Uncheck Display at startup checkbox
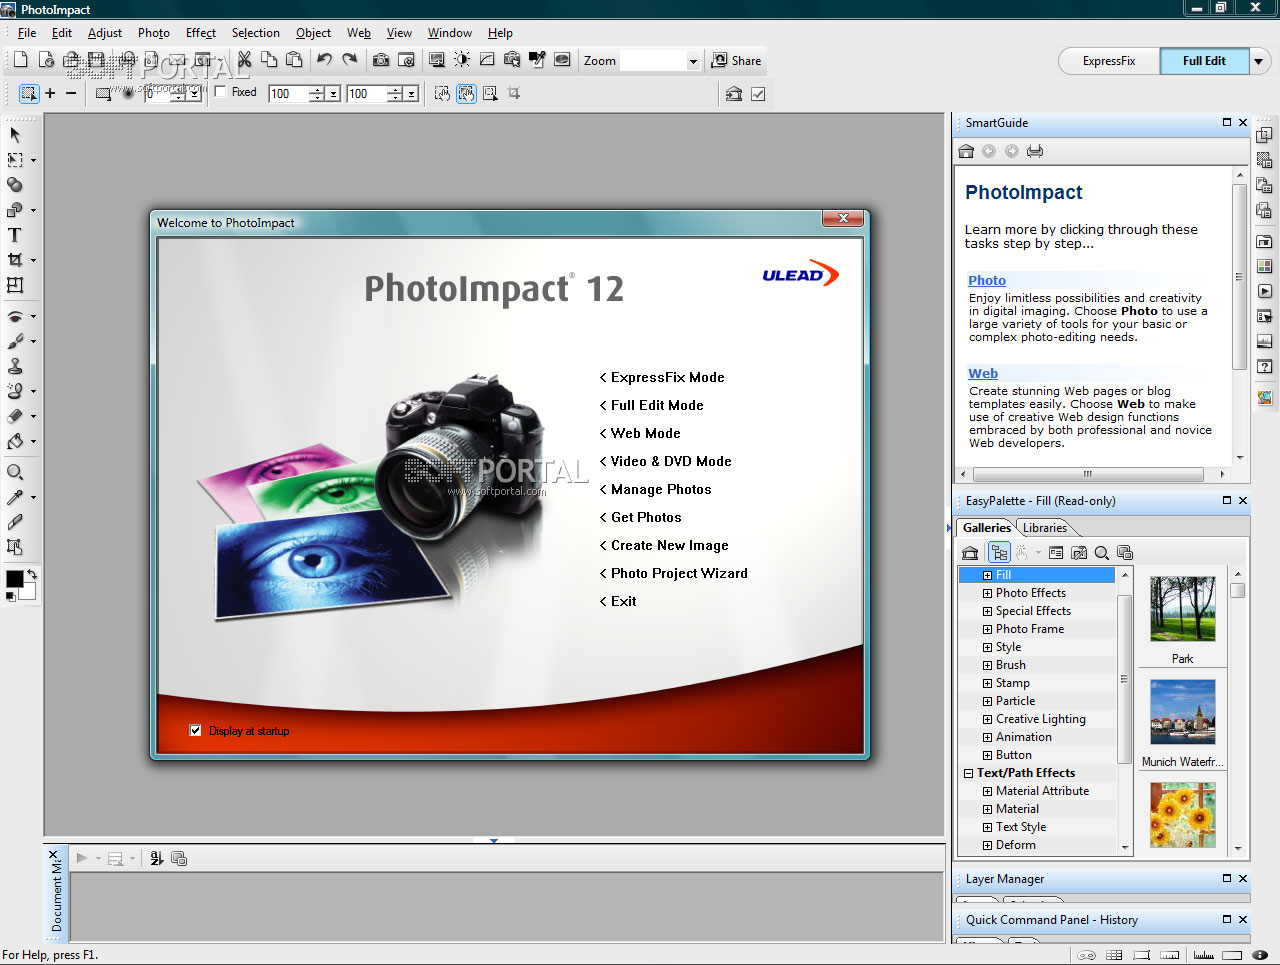The width and height of the screenshot is (1280, 965). [196, 731]
